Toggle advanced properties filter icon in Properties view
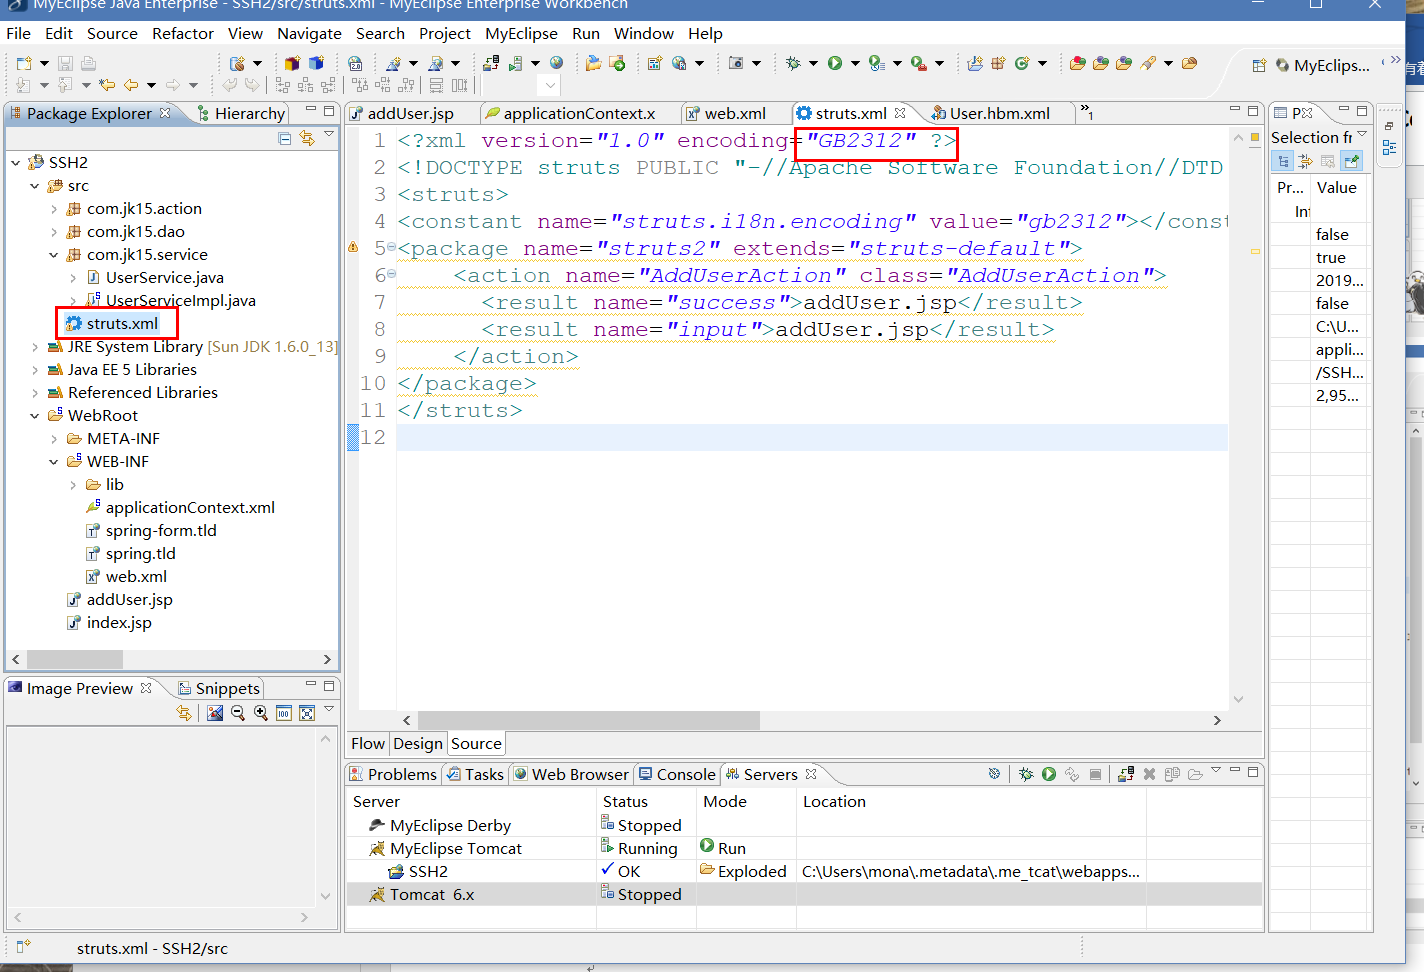This screenshot has width=1424, height=972. coord(1306,161)
